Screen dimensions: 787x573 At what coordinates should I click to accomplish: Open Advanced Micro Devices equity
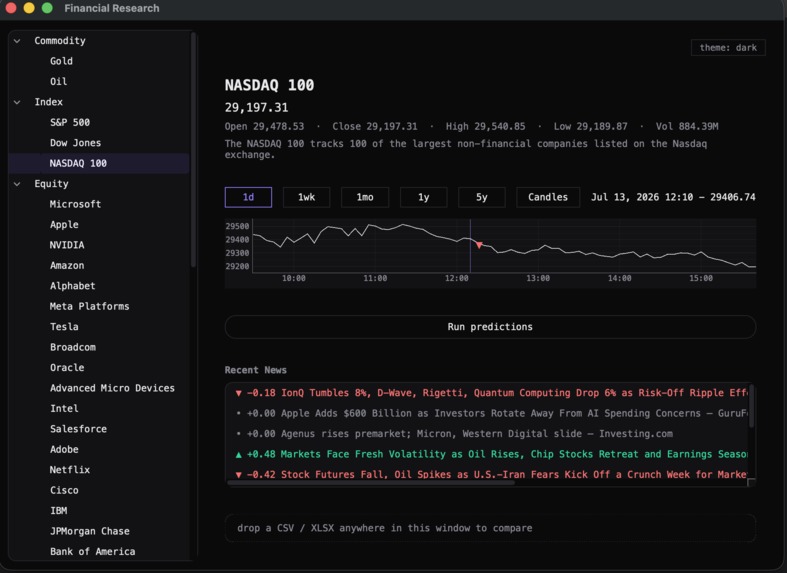click(x=98, y=388)
